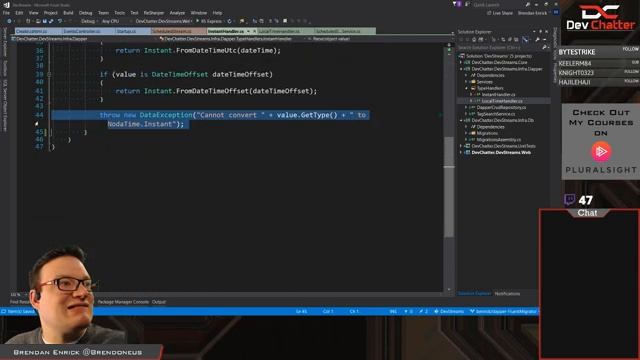Click the Live Share button

pos(500,13)
